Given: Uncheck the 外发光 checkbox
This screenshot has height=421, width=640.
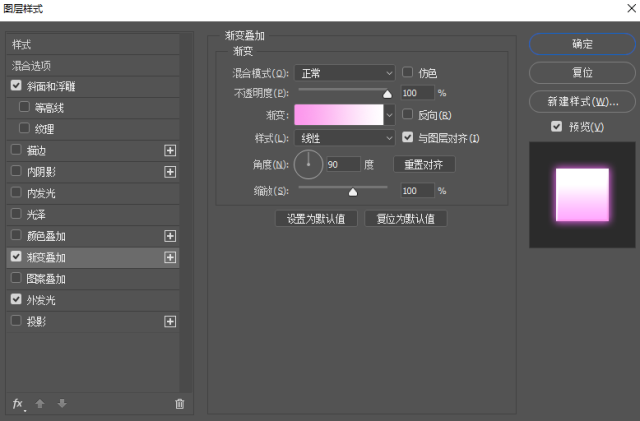Looking at the screenshot, I should point(16,299).
